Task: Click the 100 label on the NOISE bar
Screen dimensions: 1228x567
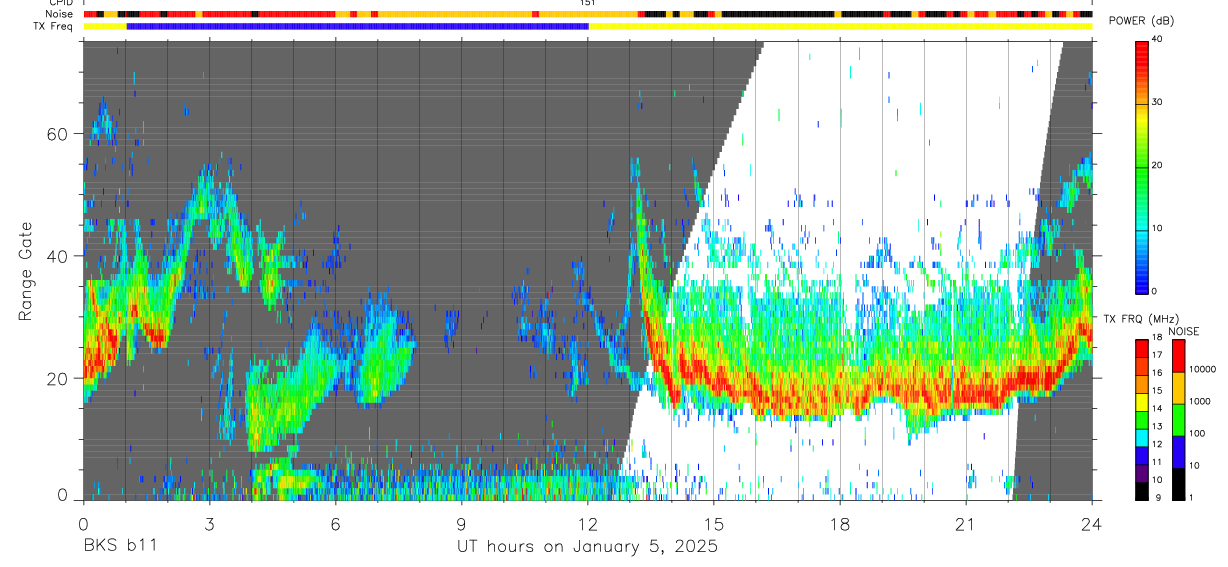Action: pyautogui.click(x=1196, y=434)
